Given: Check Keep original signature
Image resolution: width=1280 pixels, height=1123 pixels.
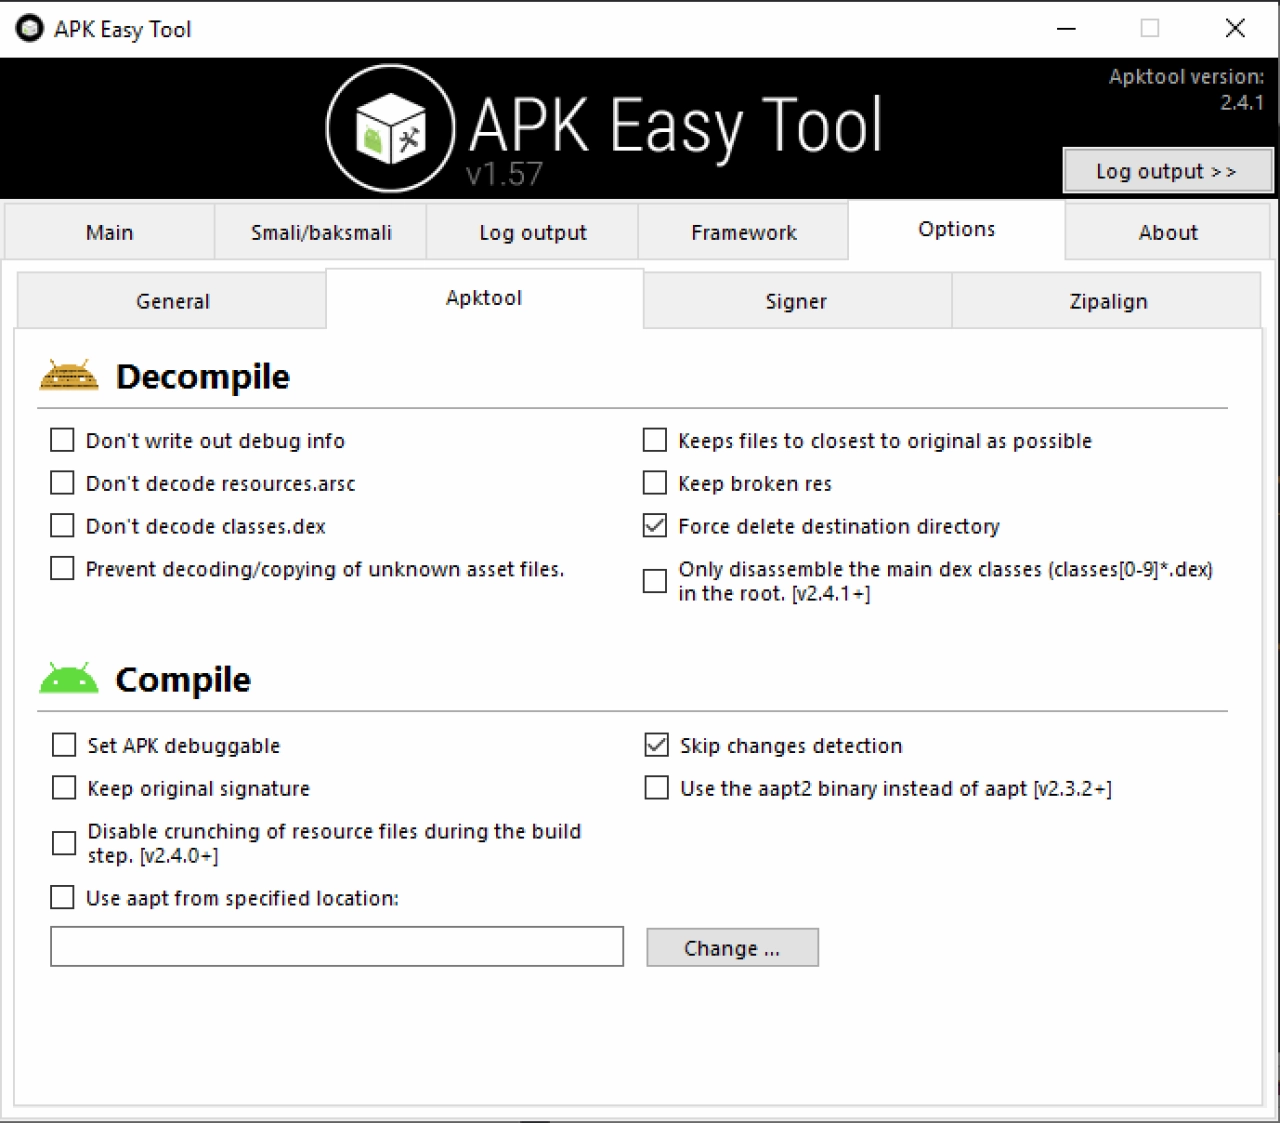Looking at the screenshot, I should tap(64, 789).
